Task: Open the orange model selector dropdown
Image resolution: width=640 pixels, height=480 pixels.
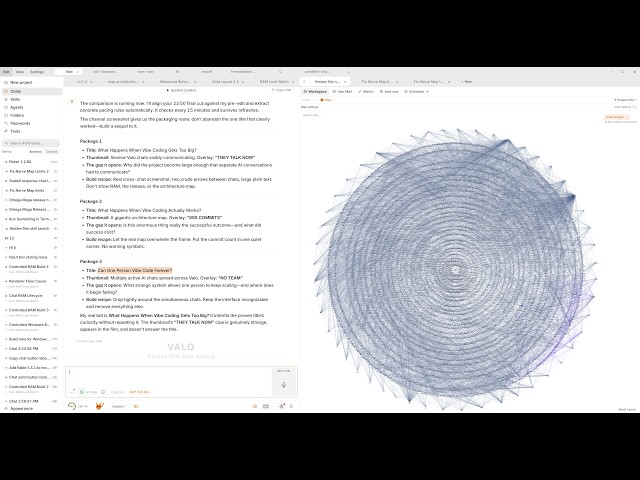Action: (140, 392)
